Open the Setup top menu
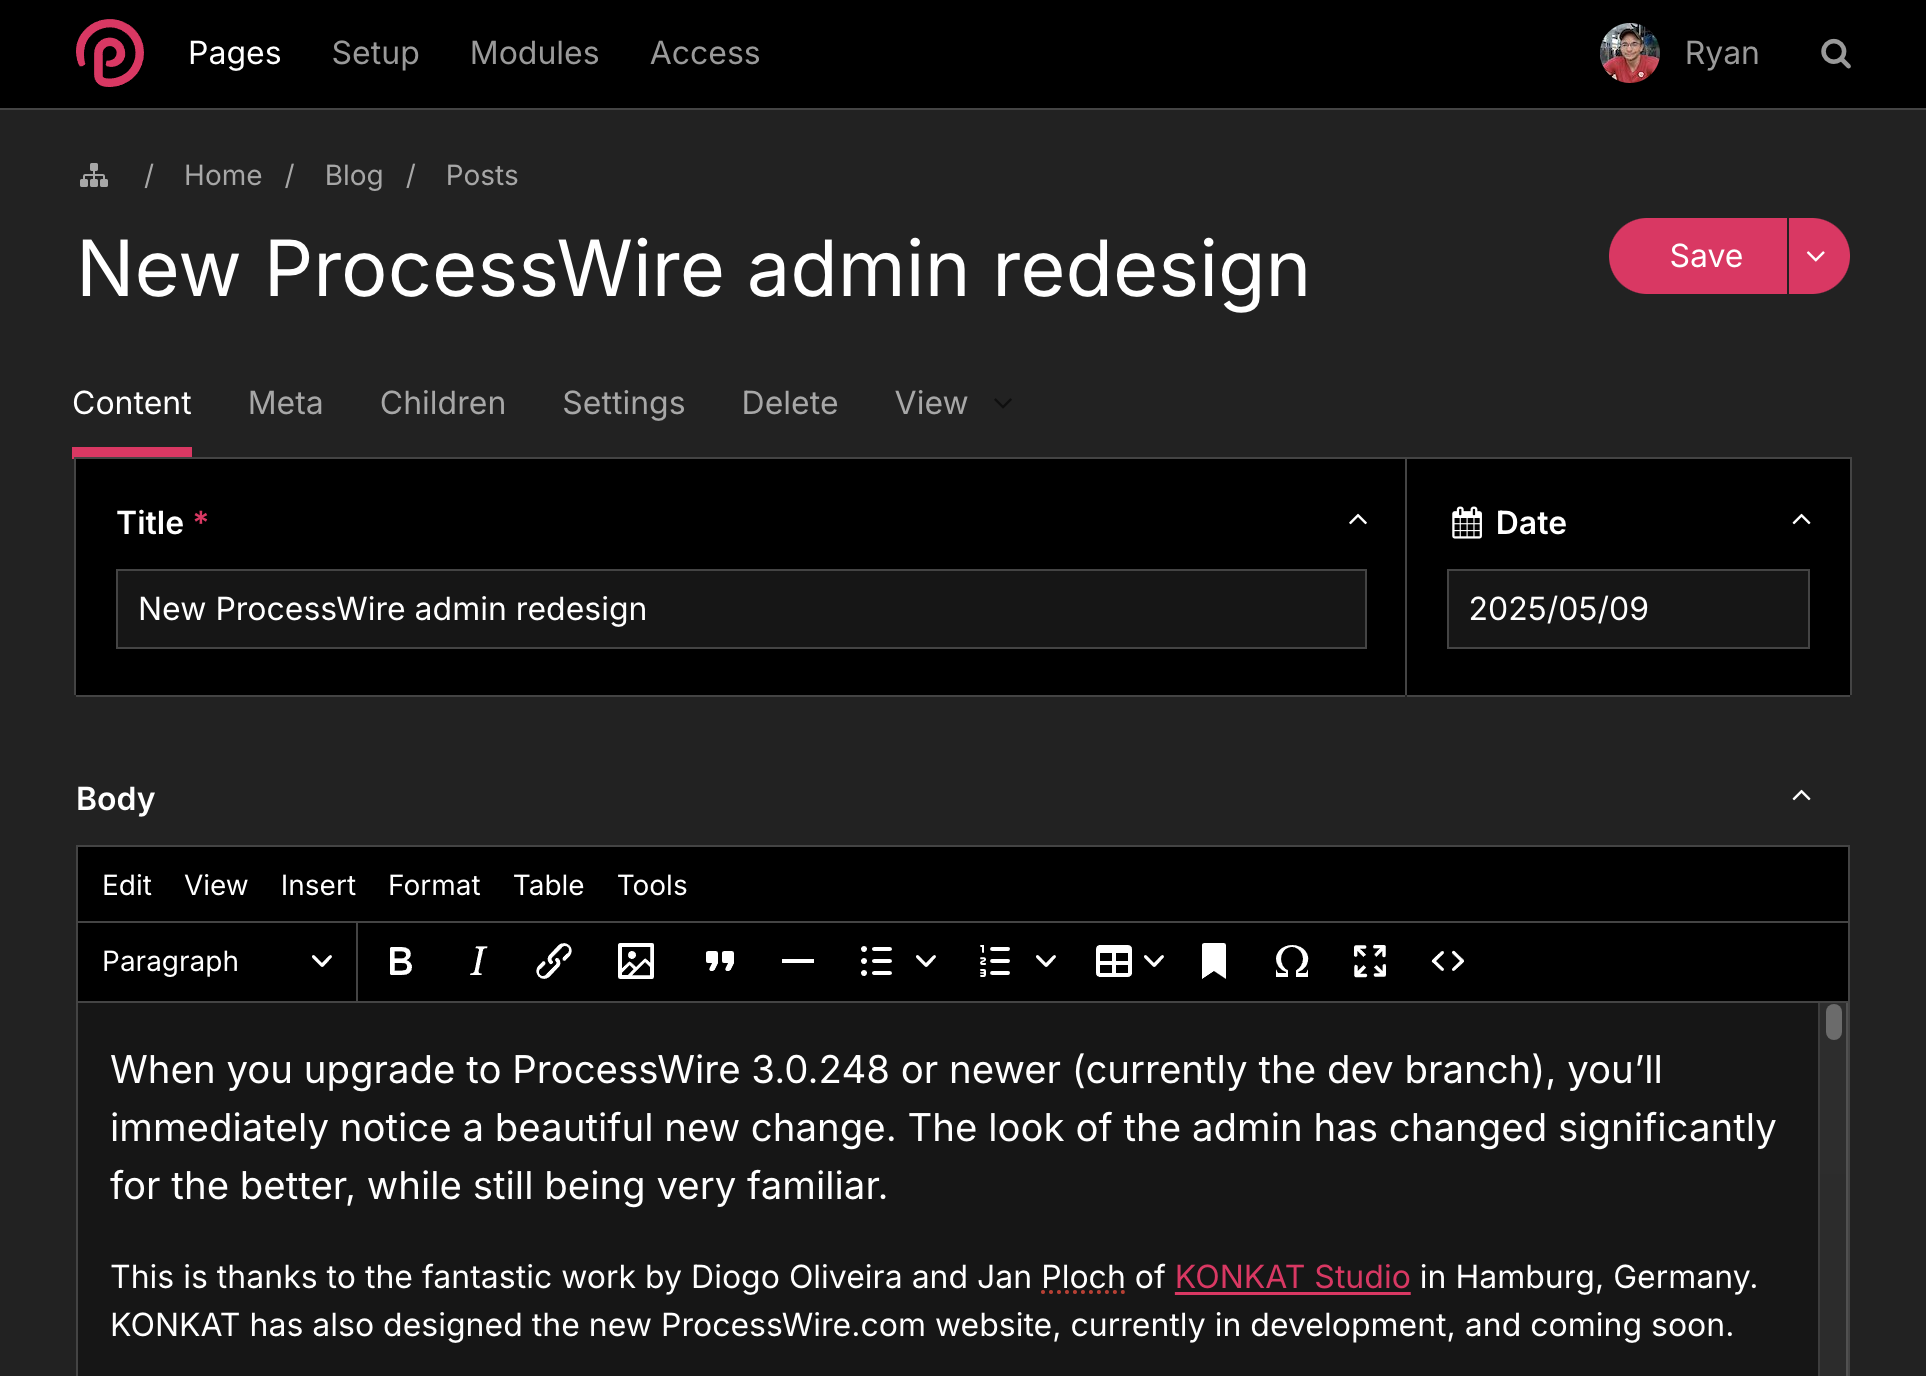This screenshot has height=1376, width=1926. coord(375,53)
